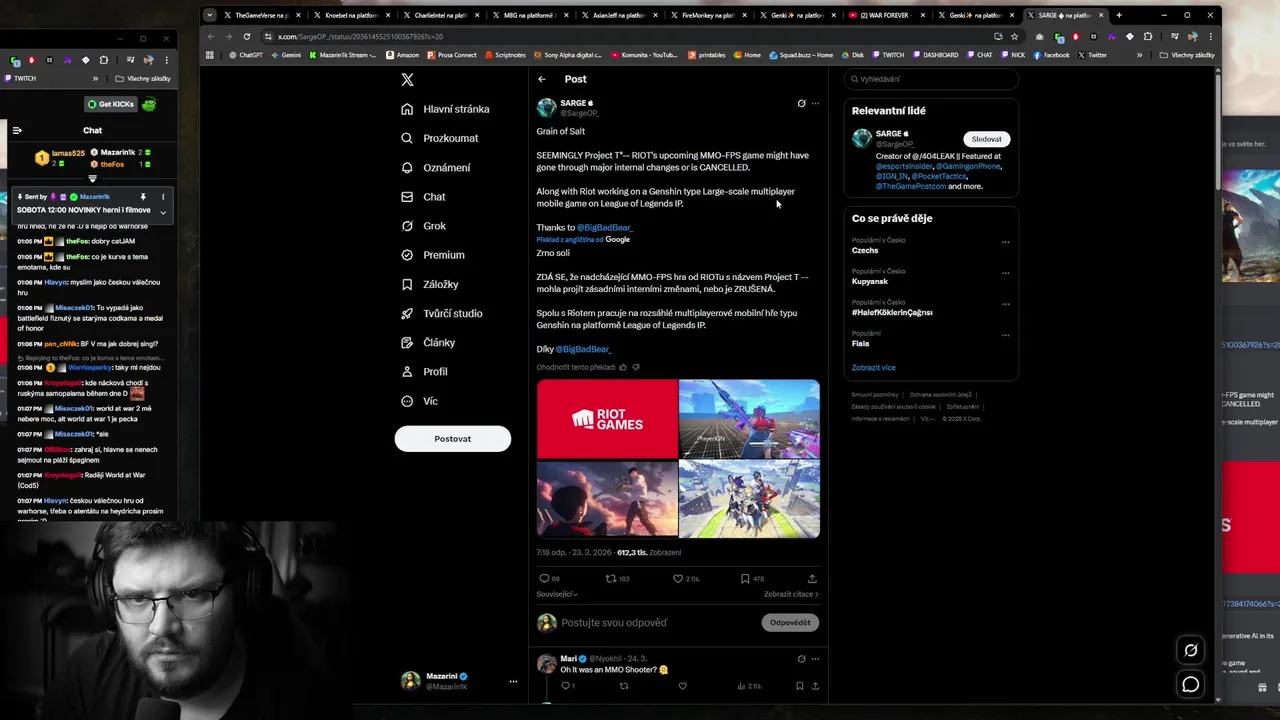
Task: Open Premium in the X sidebar
Action: [433, 255]
